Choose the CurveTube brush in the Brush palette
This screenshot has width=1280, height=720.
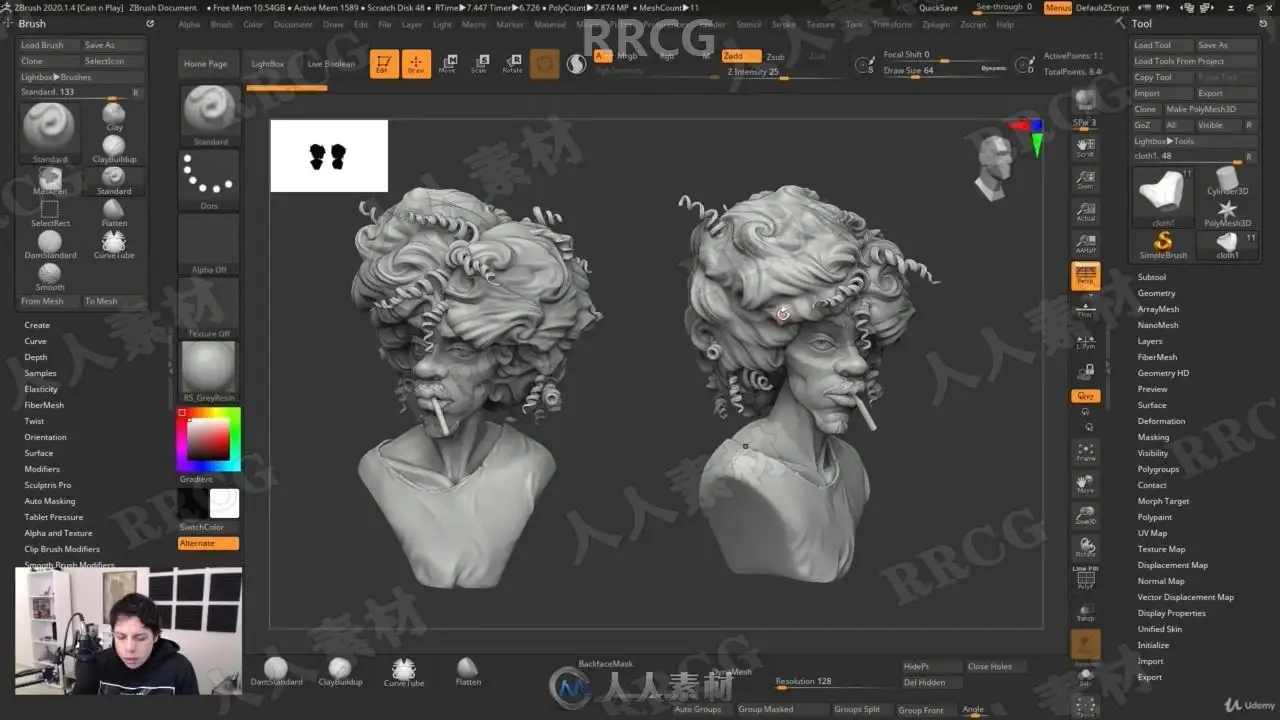[114, 244]
